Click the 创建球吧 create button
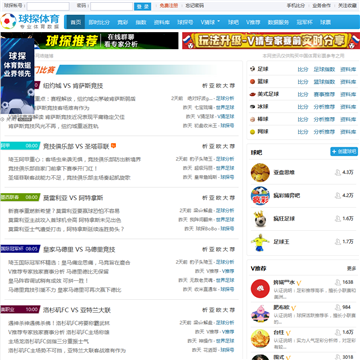This screenshot has width=360, height=360. [344, 151]
